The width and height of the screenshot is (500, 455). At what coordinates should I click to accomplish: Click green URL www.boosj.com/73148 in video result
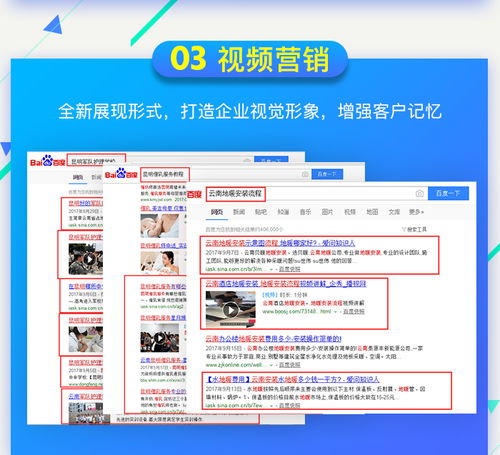[x=297, y=311]
